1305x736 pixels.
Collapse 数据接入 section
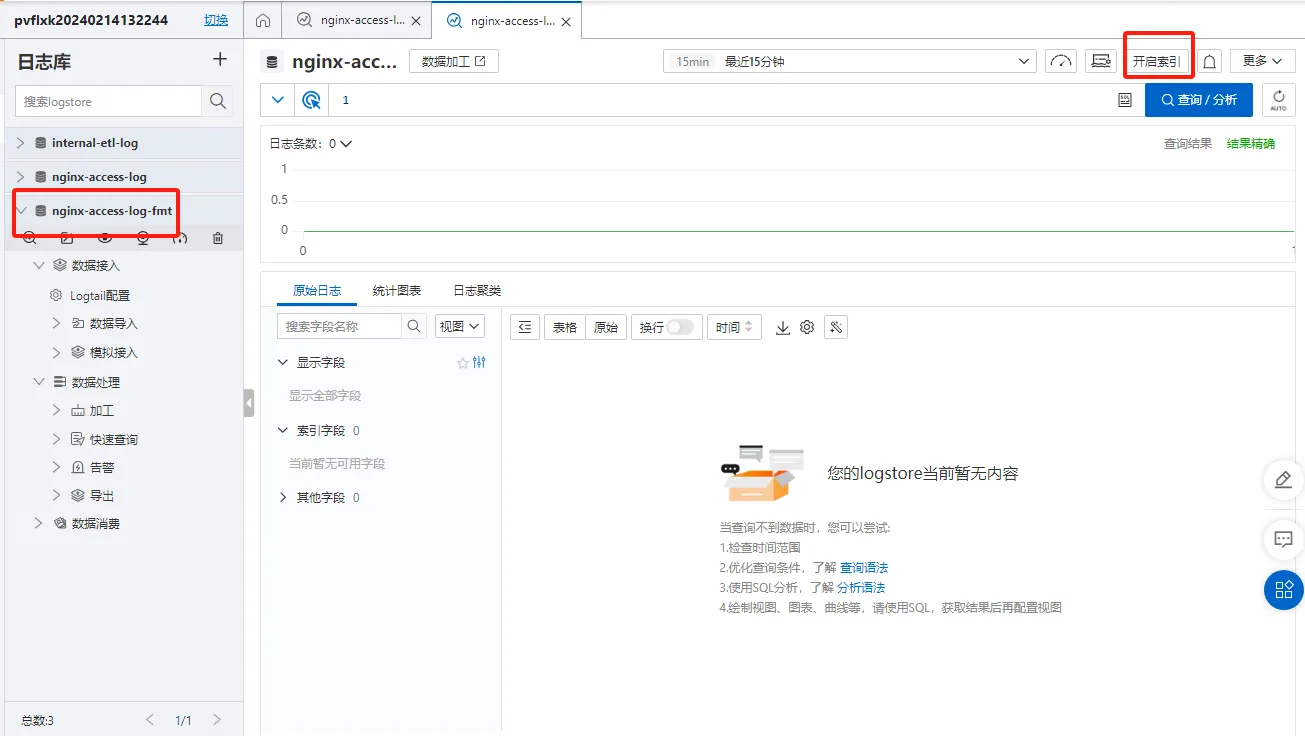point(39,266)
